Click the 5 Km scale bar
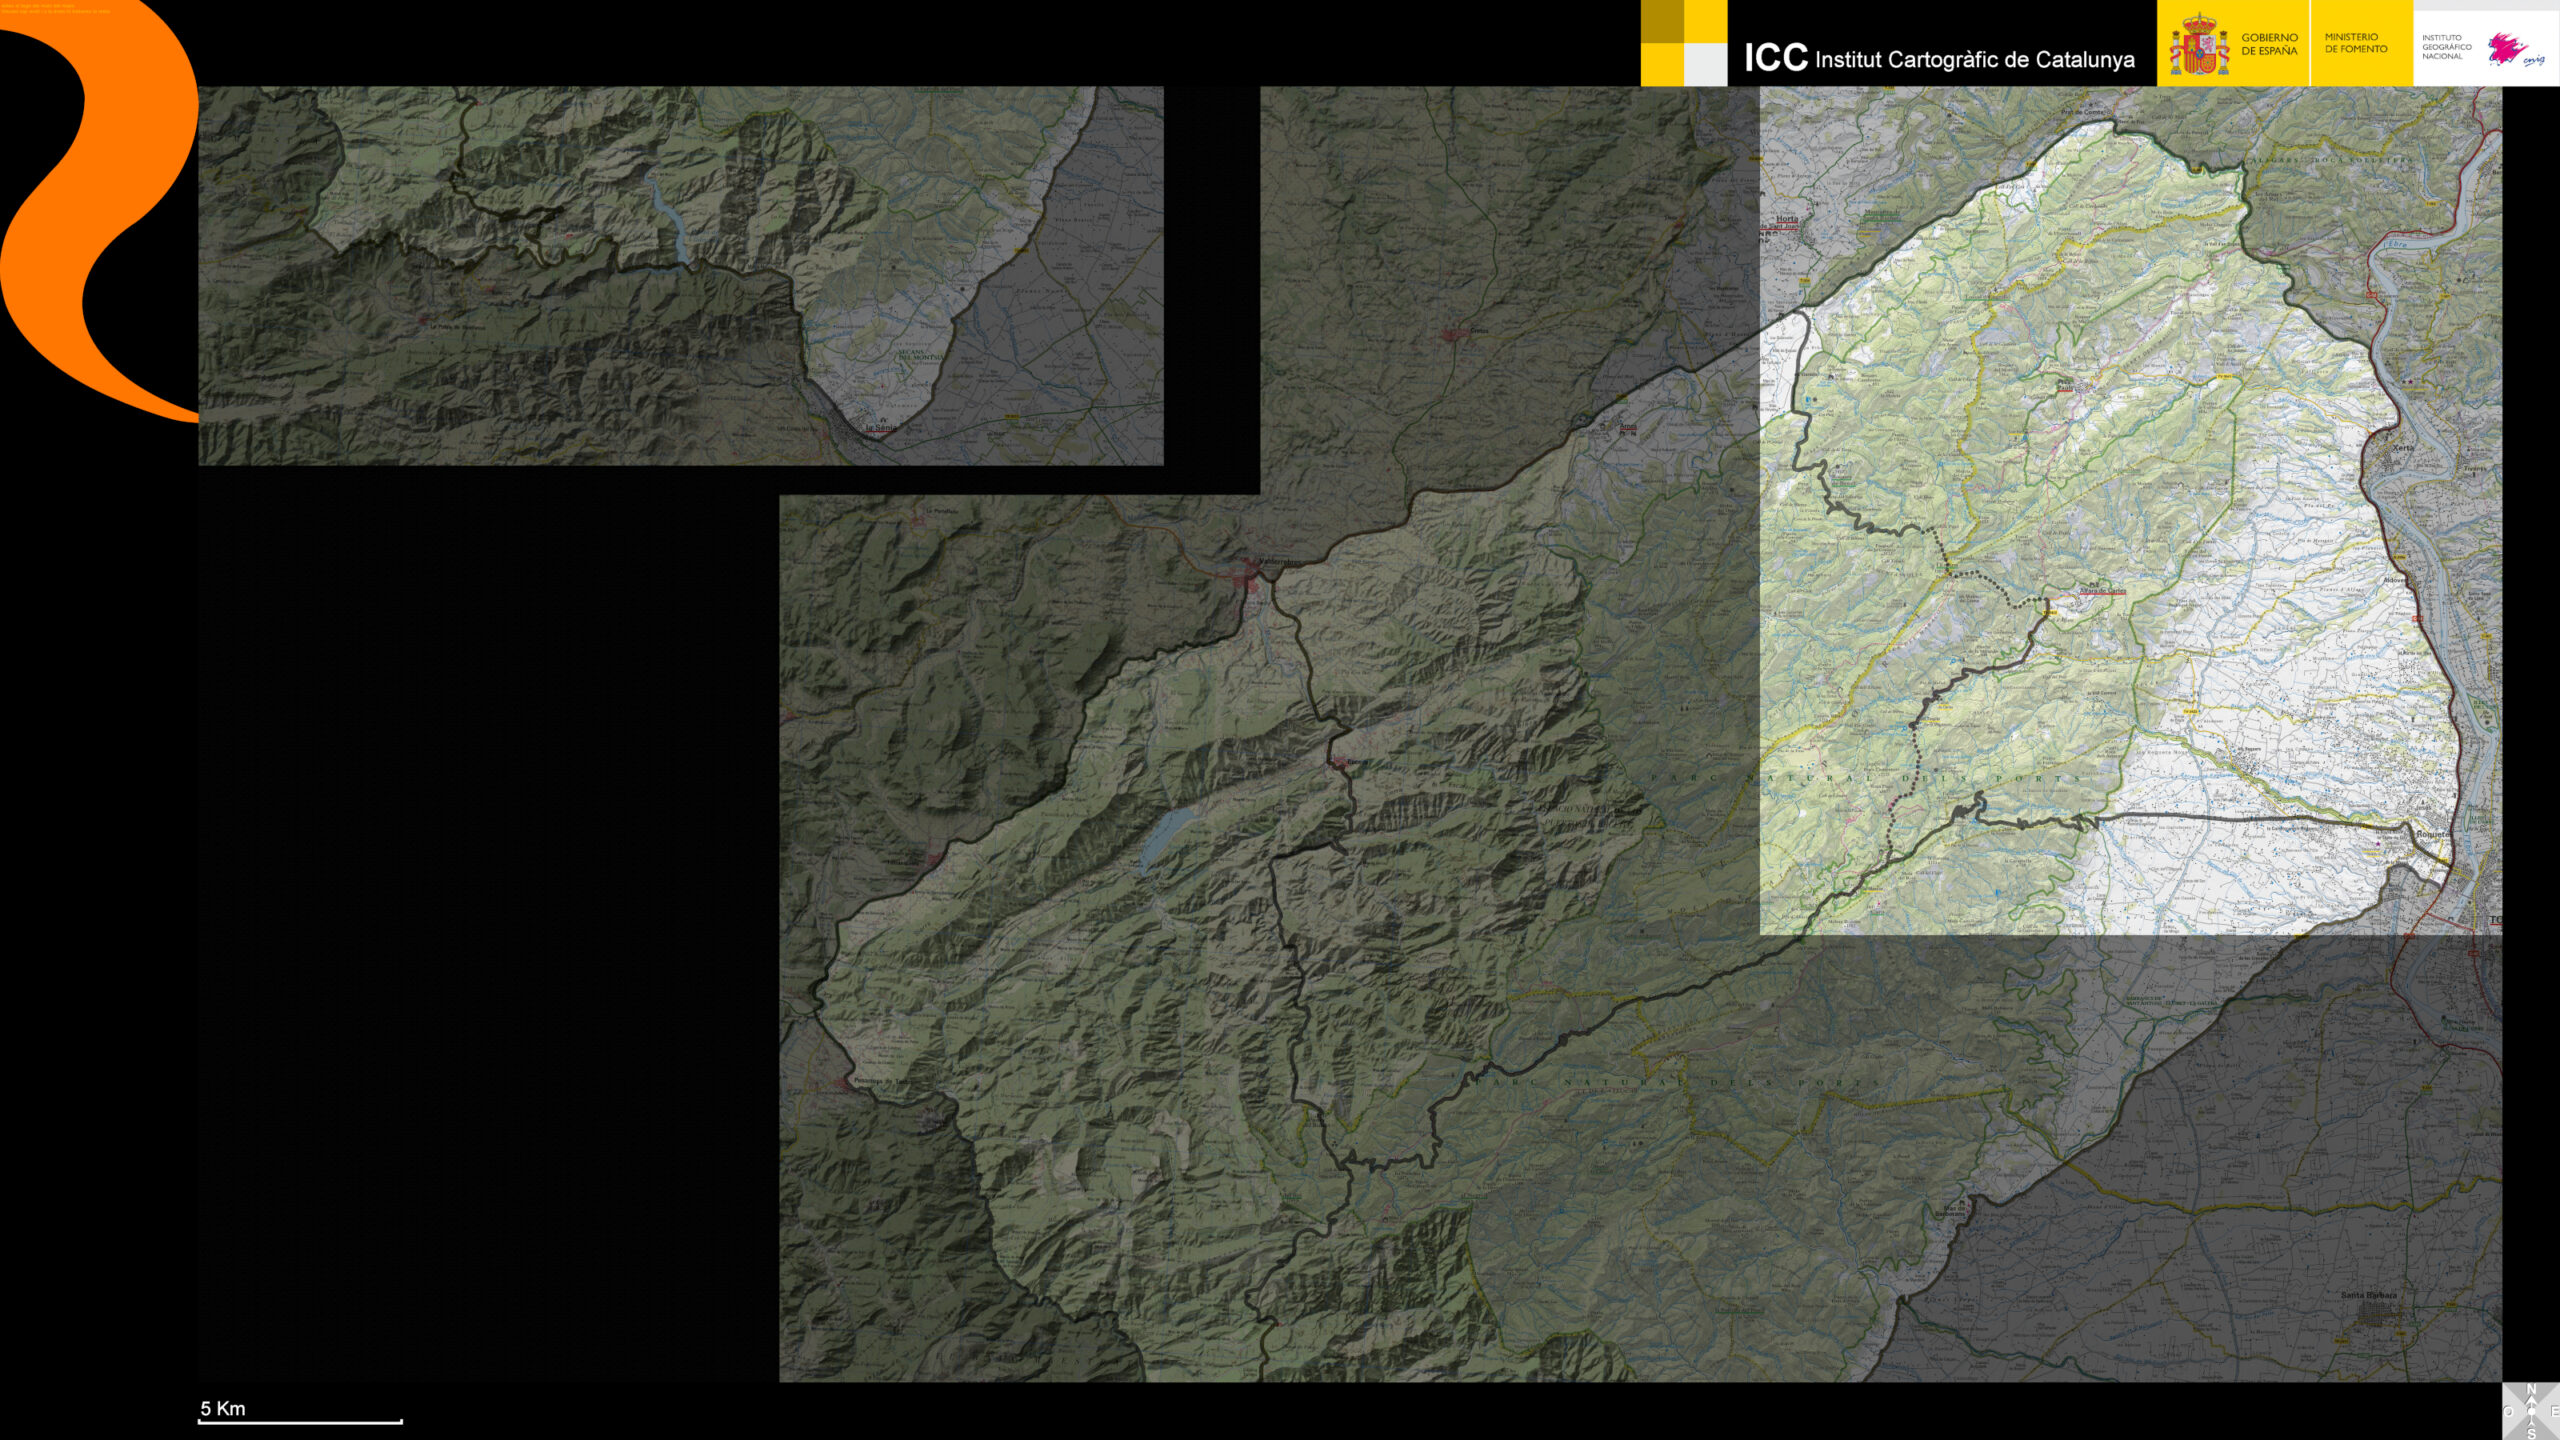Viewport: 2560px width, 1440px height. pyautogui.click(x=300, y=1419)
